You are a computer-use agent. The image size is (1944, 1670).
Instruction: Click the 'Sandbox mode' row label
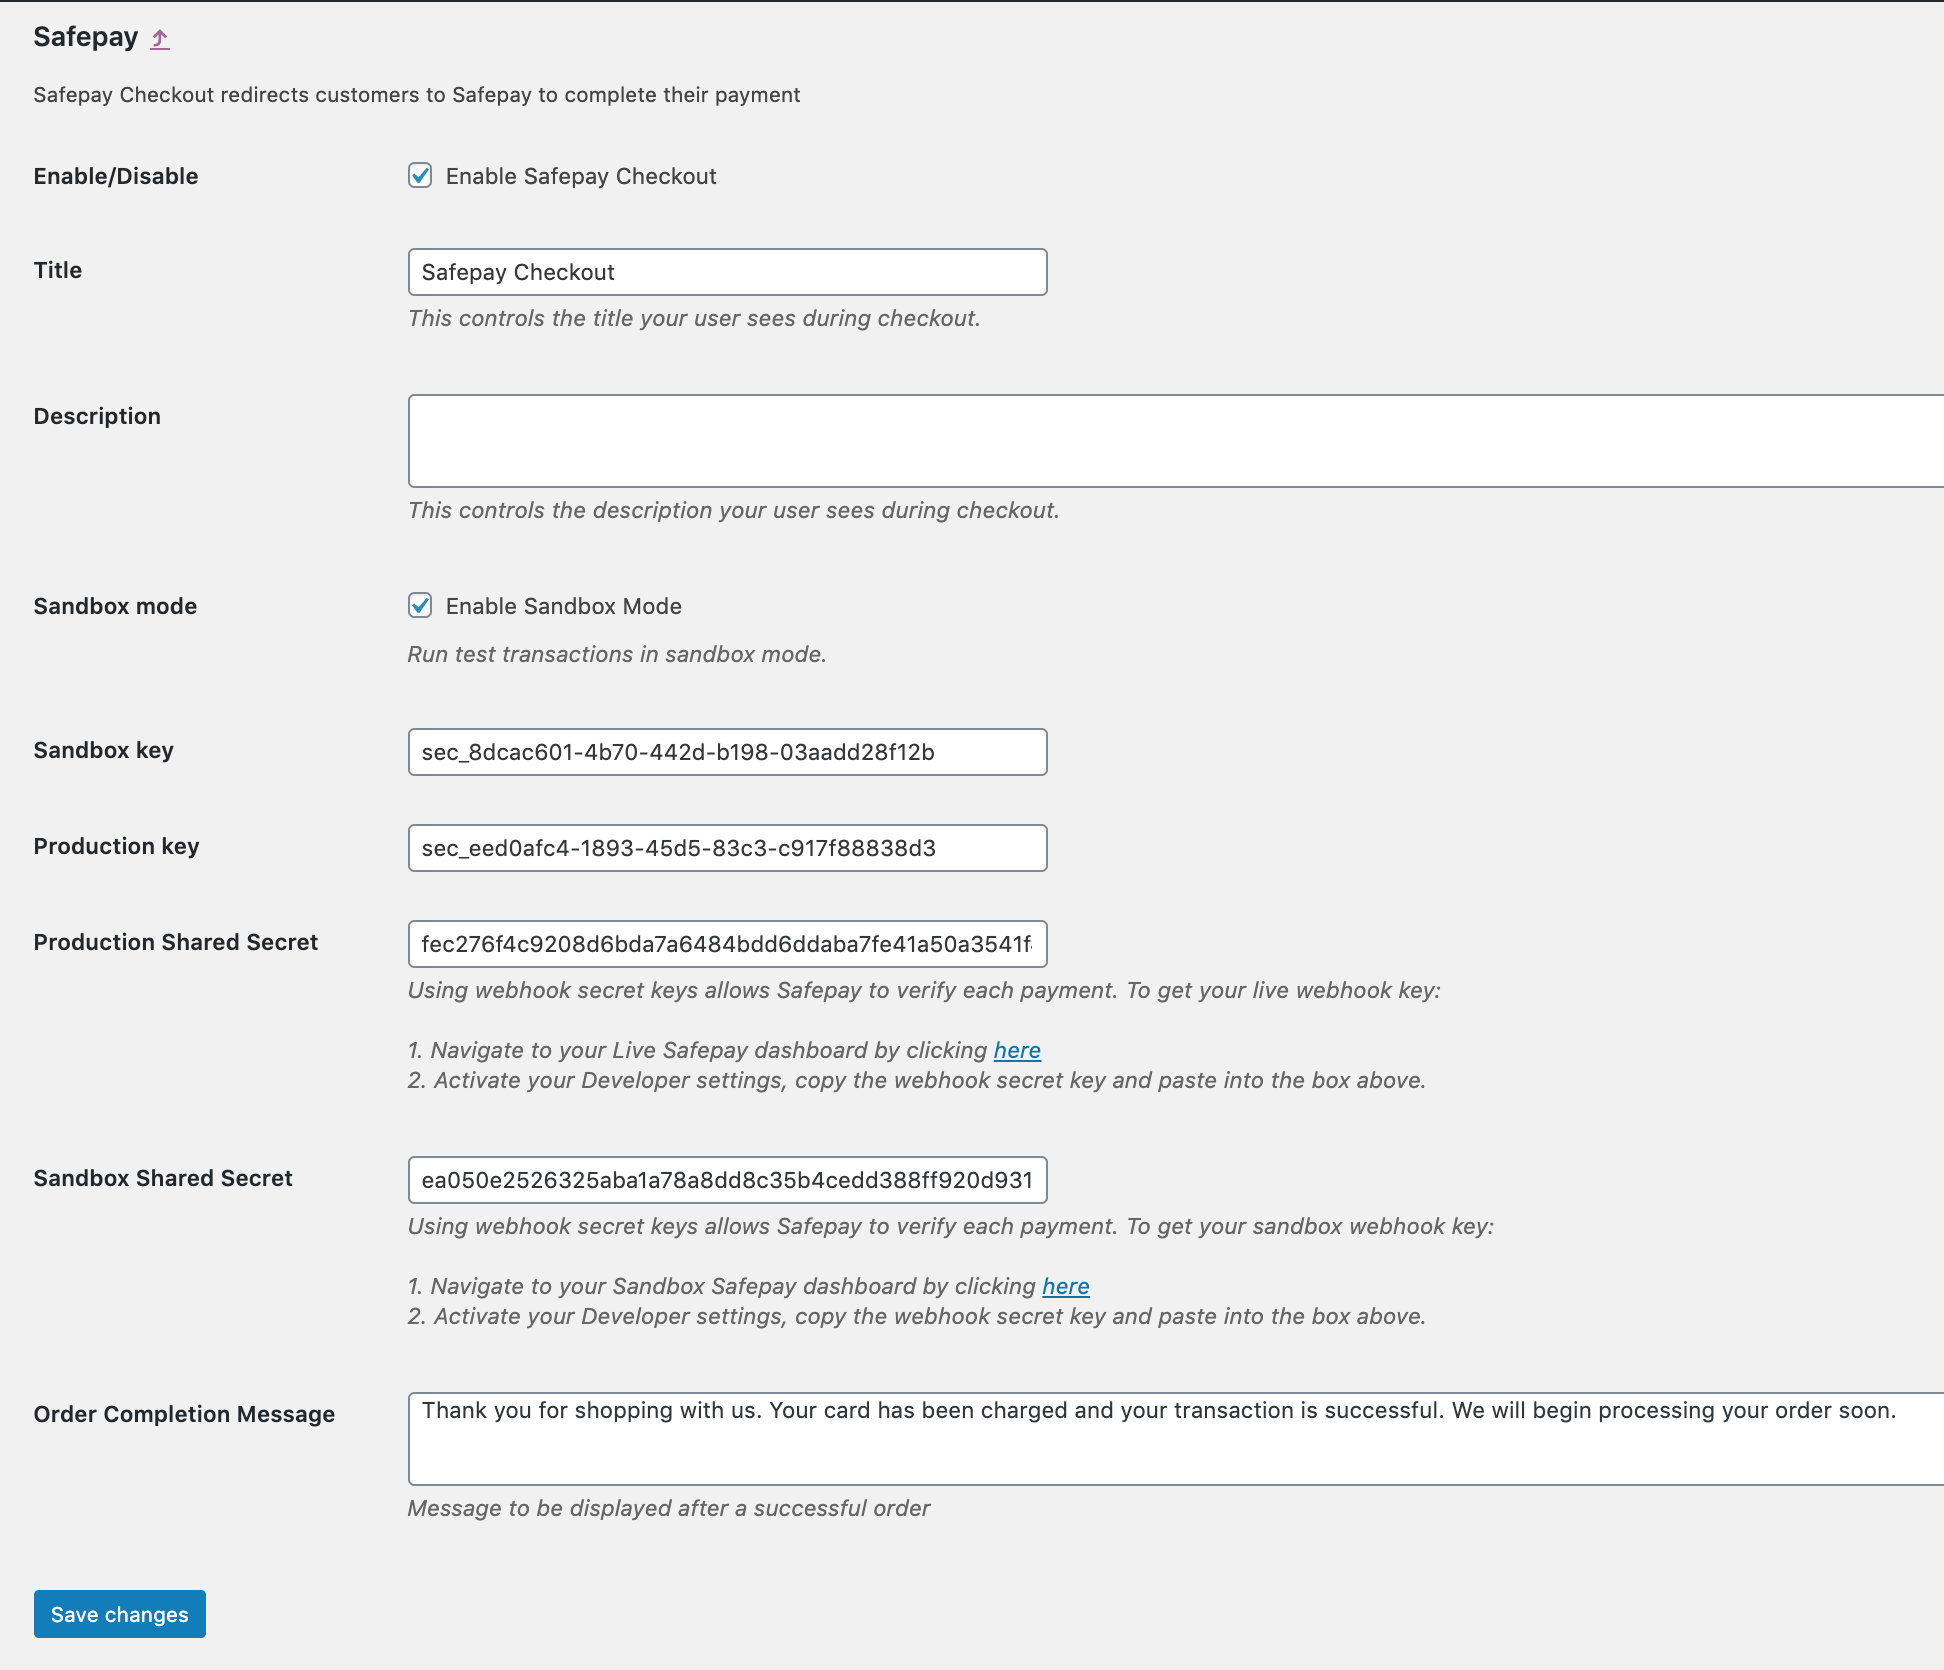115,606
